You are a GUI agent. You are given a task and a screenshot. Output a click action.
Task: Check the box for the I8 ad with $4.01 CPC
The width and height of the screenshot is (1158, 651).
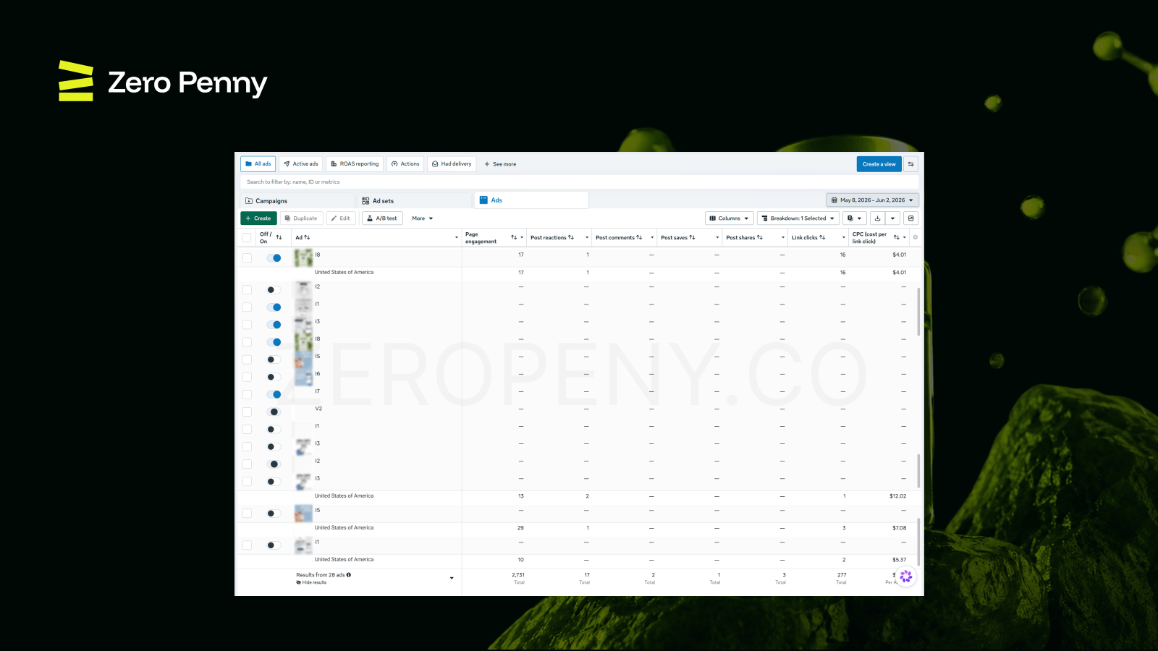(x=247, y=258)
